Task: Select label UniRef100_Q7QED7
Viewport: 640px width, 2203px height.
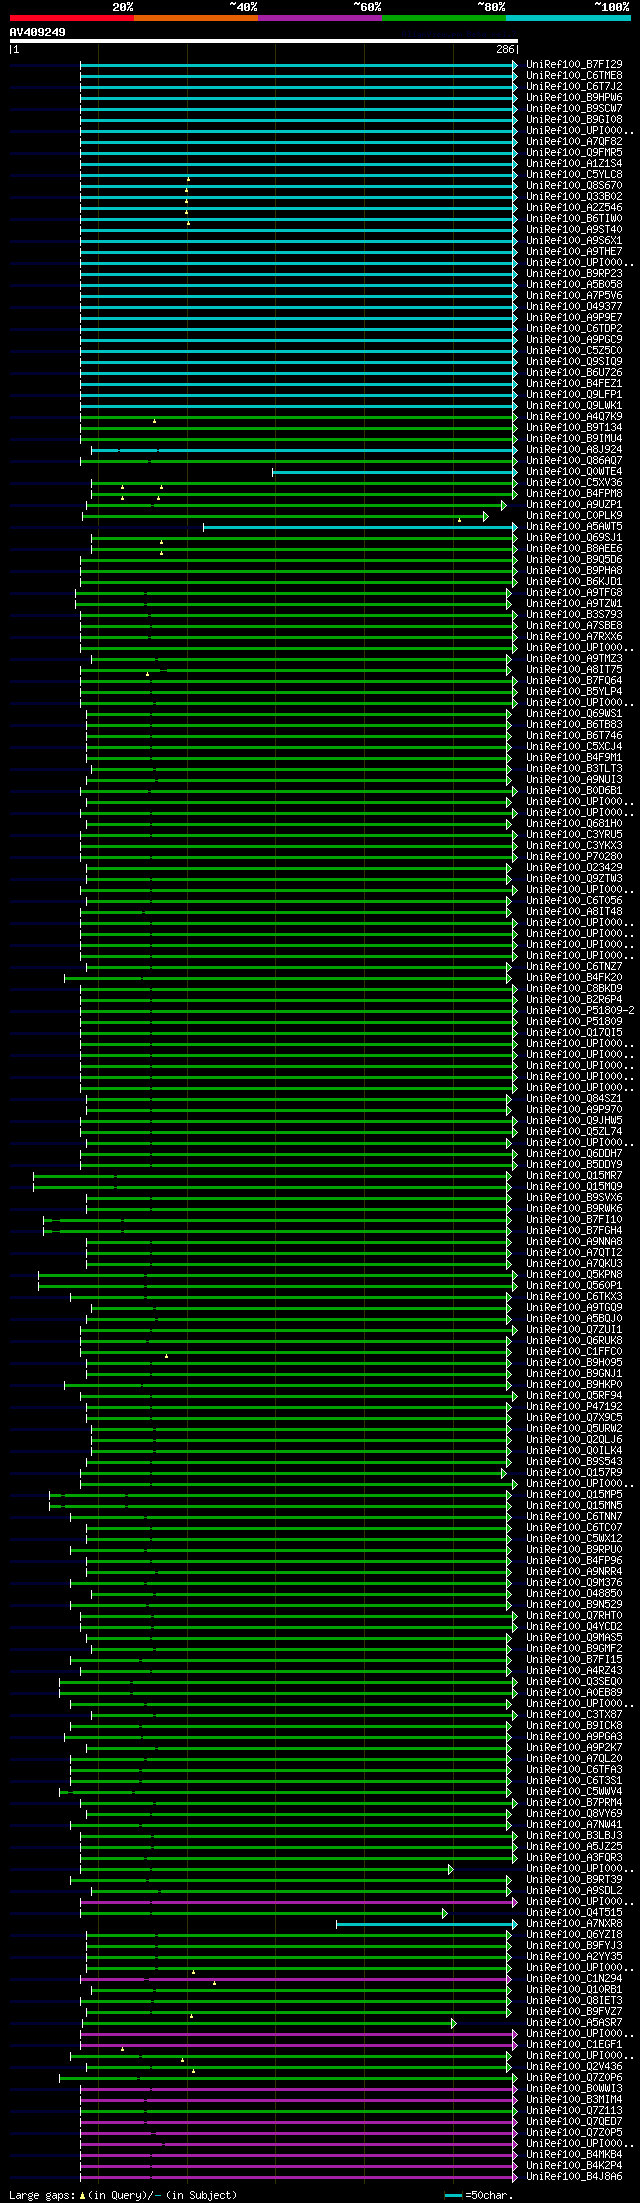Action: coord(574,2122)
